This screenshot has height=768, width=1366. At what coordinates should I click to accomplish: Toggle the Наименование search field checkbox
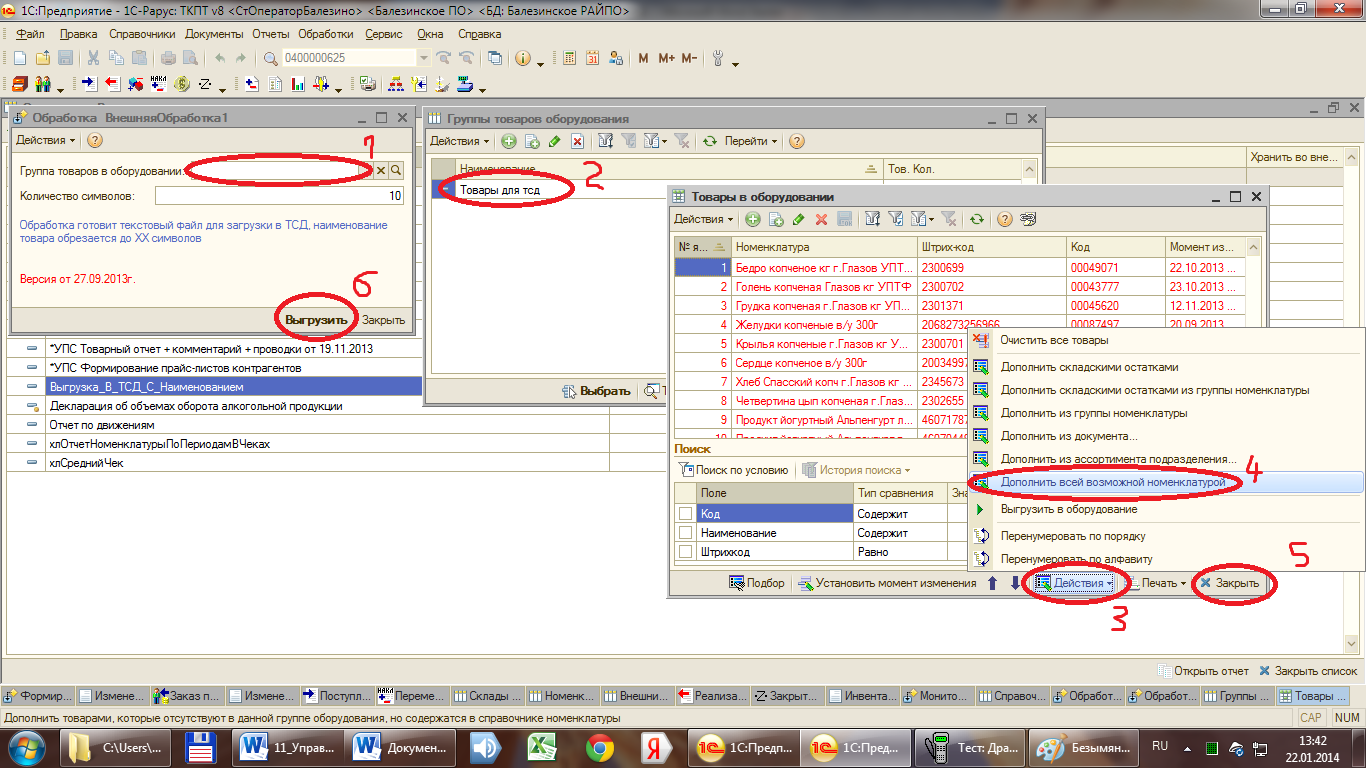(685, 532)
